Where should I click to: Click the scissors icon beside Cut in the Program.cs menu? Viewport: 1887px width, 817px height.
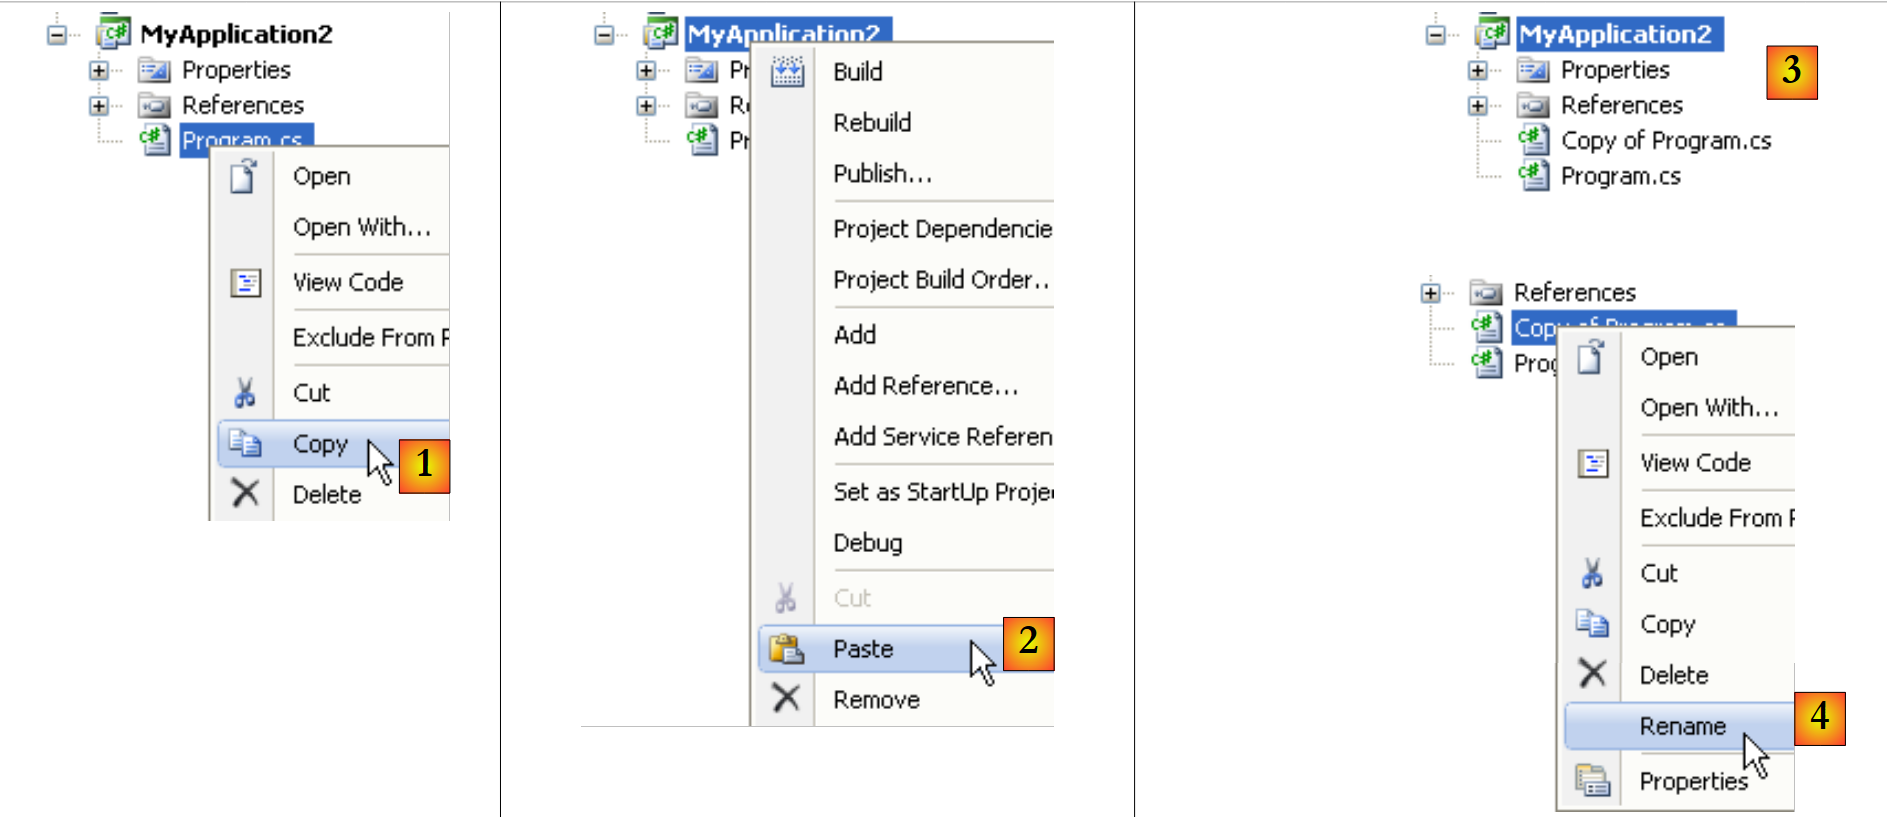click(244, 393)
